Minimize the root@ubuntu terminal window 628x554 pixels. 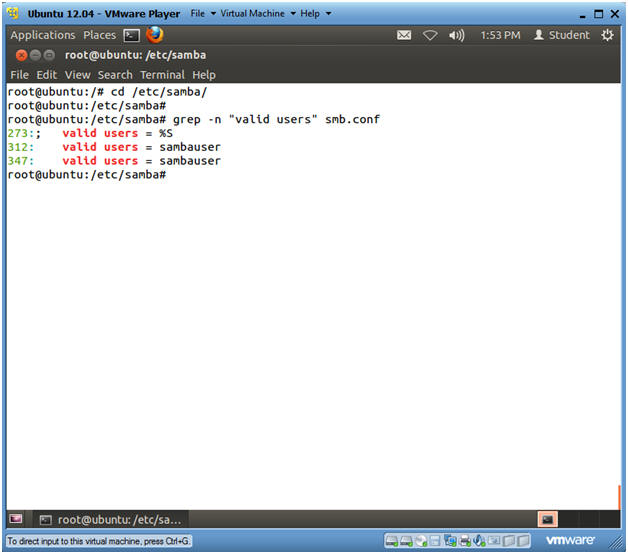point(35,55)
